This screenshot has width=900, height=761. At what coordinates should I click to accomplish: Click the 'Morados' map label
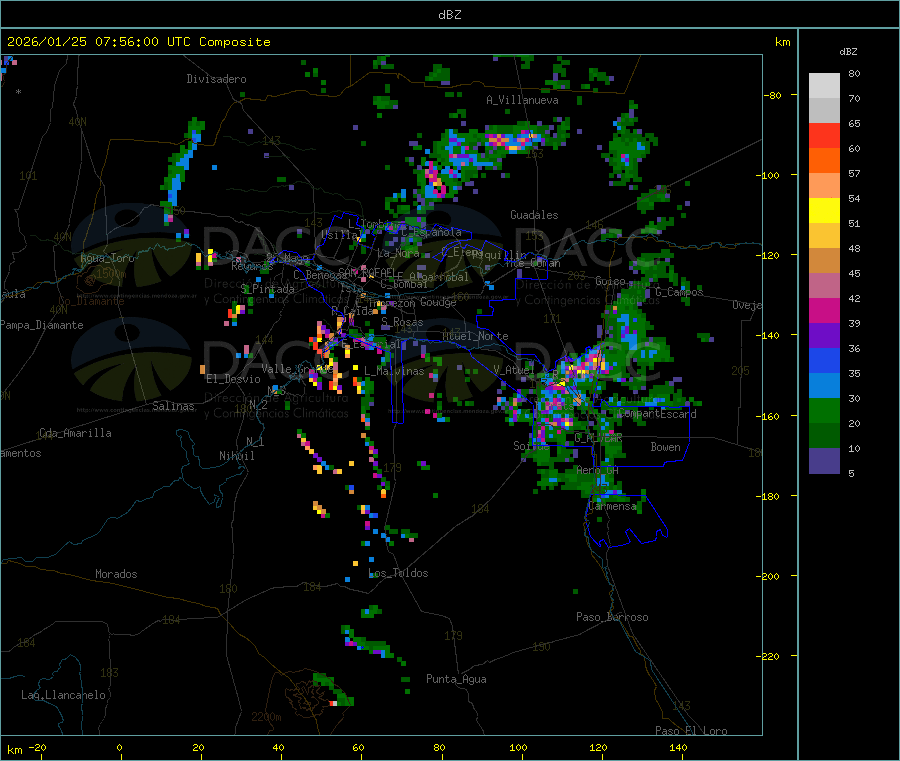[x=116, y=574]
